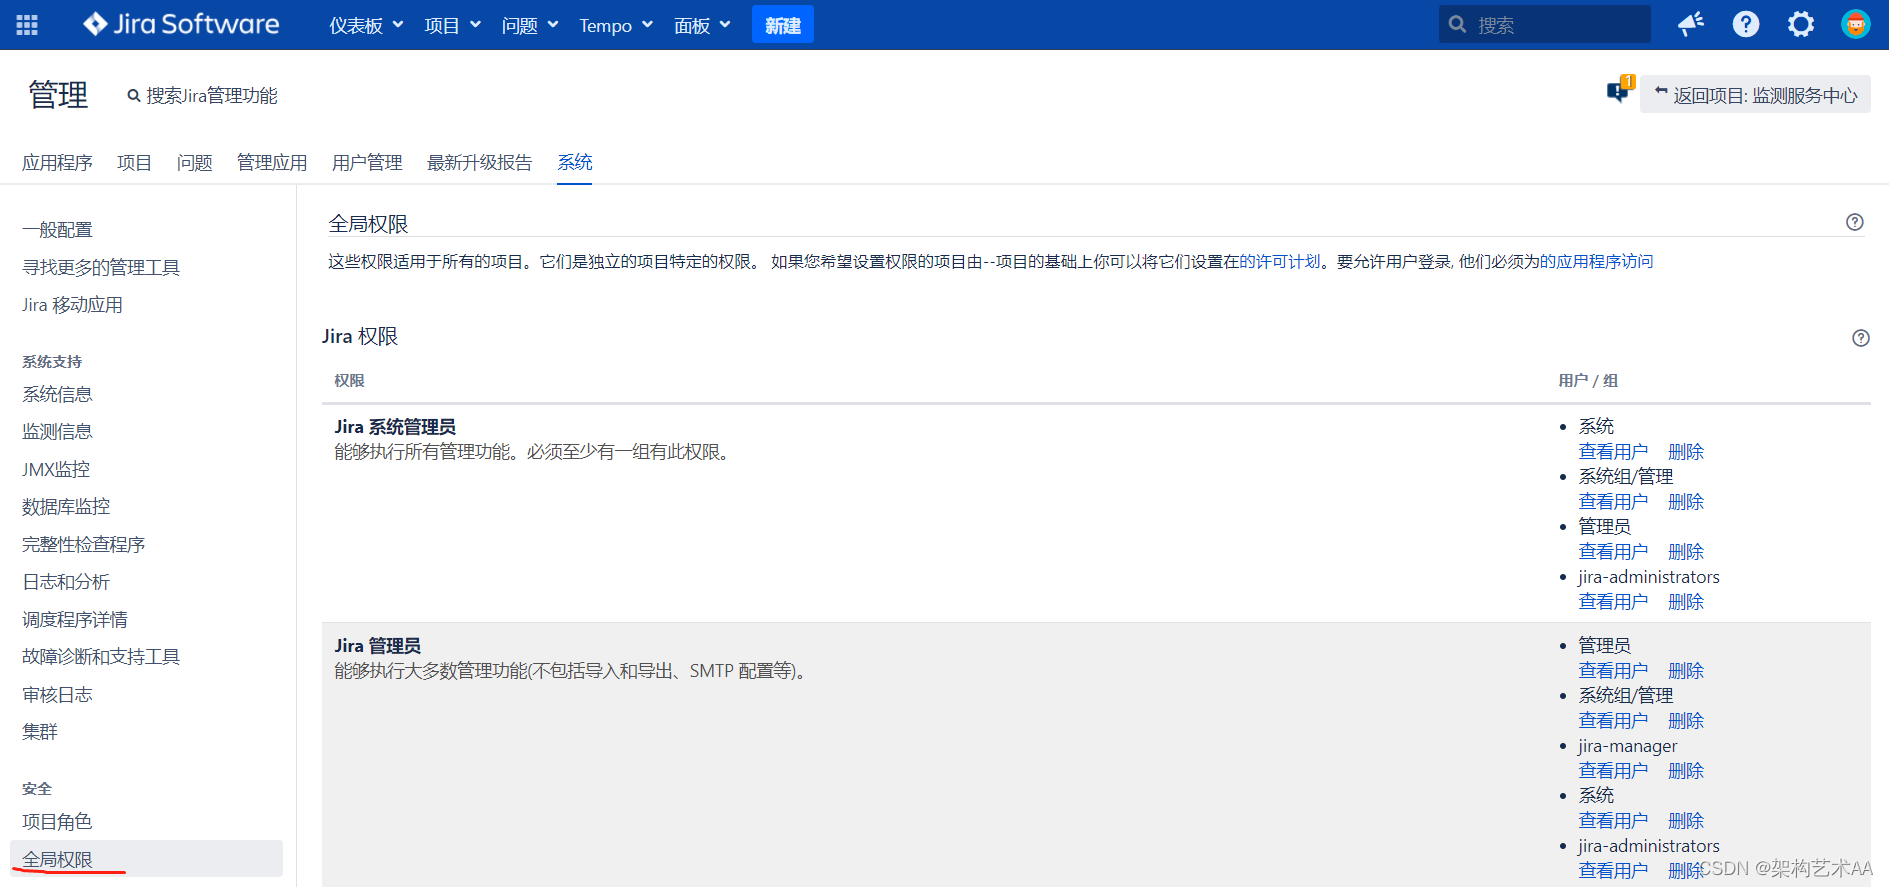Open 搜索Jira管理功能 admin search
1889x887 pixels.
pos(203,96)
